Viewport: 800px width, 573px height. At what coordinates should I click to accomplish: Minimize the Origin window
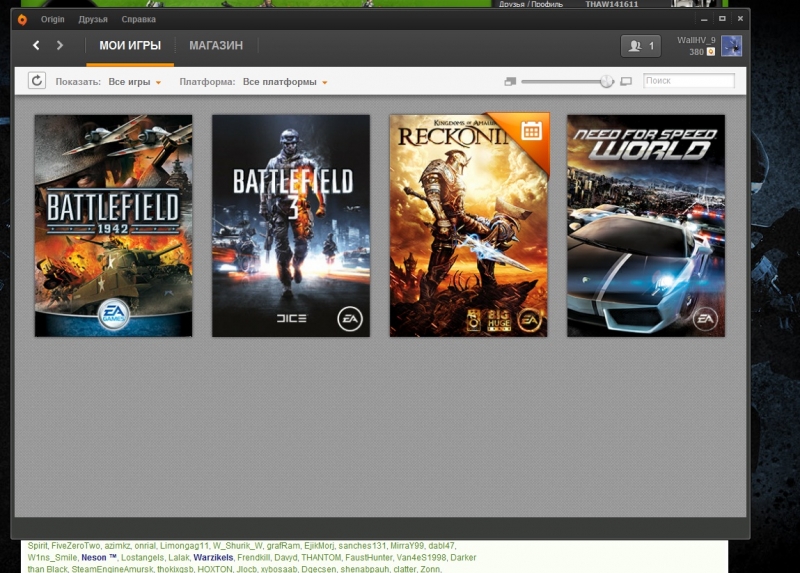coord(704,19)
